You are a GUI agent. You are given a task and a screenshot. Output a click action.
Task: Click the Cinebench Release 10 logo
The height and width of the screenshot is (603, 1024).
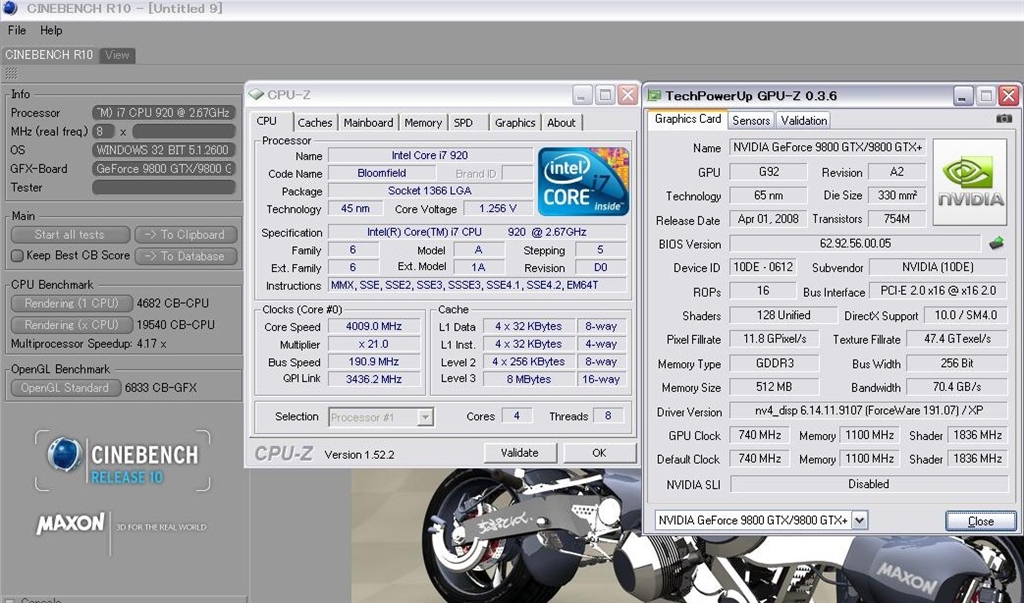pos(122,461)
